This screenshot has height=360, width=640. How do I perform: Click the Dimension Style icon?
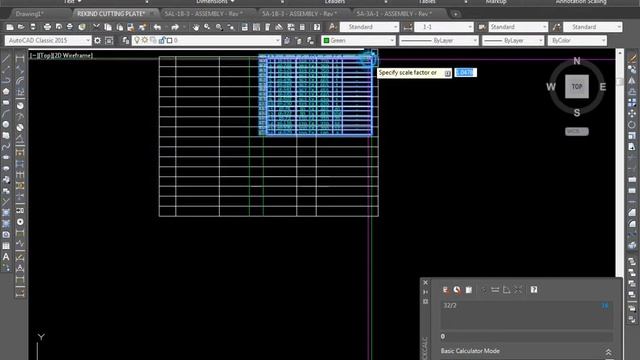(x=407, y=27)
